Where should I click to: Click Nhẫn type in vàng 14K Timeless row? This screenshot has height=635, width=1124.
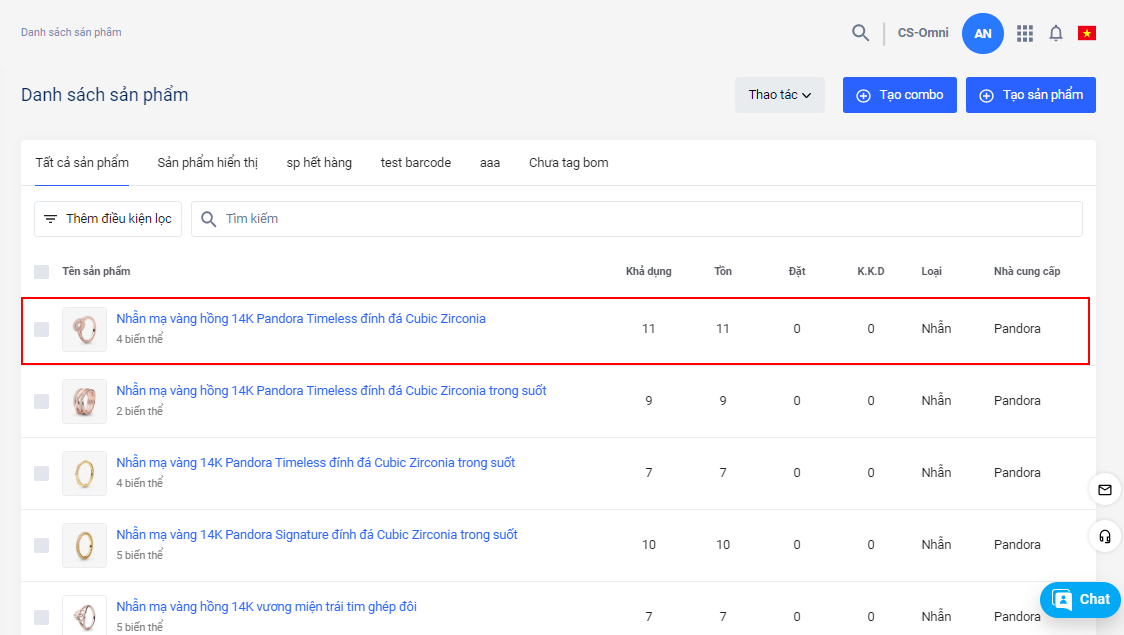coord(936,473)
